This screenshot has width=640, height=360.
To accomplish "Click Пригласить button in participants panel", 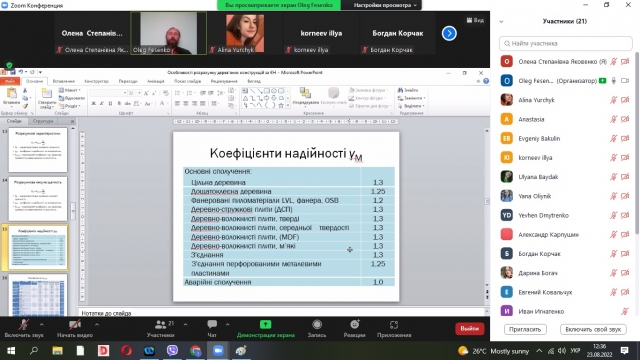I will pyautogui.click(x=525, y=329).
